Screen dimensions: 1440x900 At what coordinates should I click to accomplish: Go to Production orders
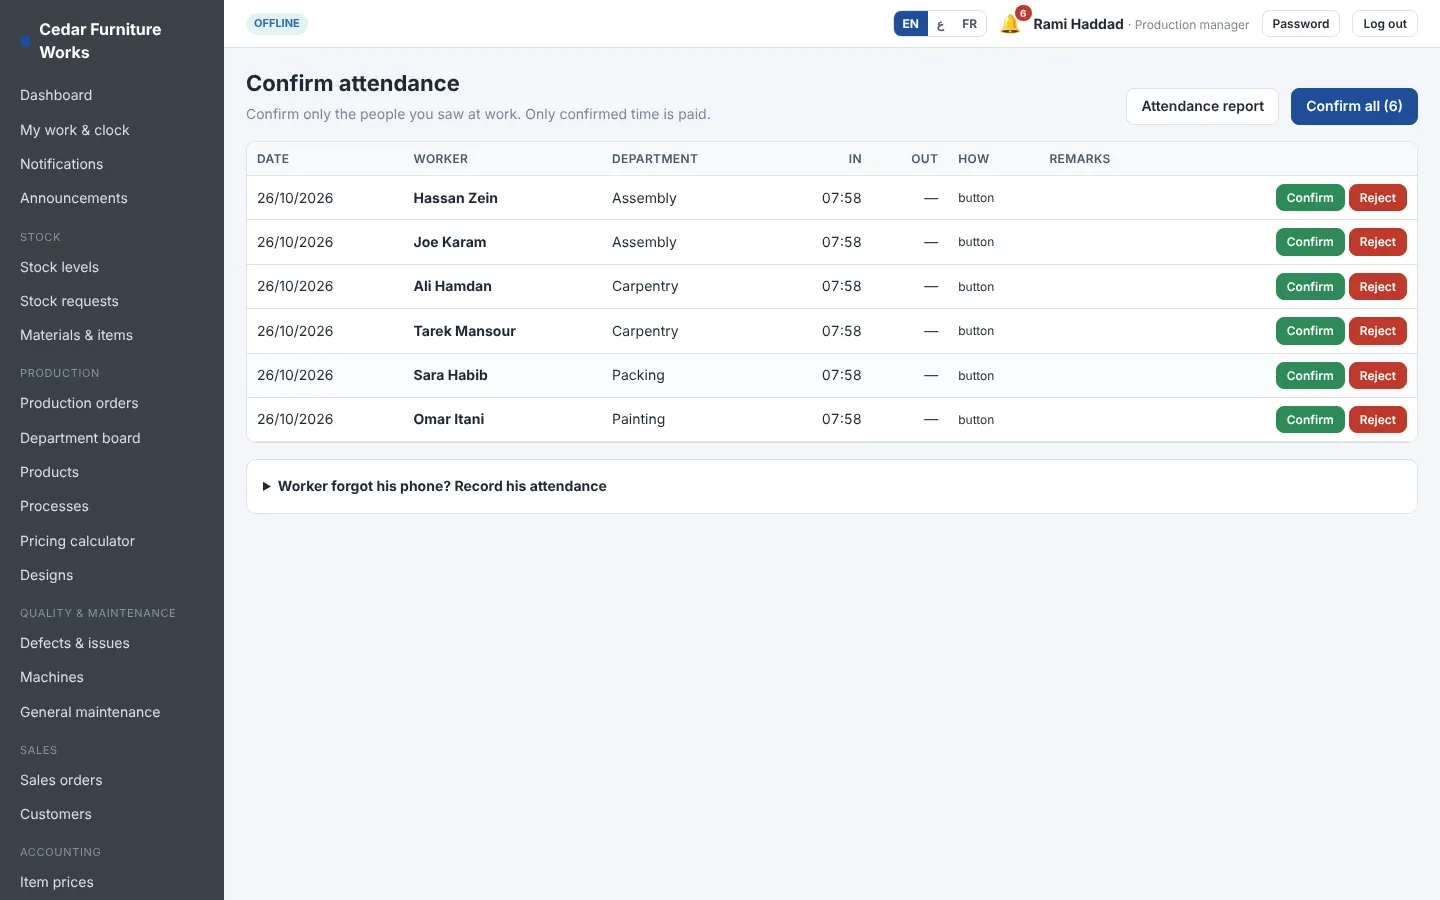coord(112,403)
